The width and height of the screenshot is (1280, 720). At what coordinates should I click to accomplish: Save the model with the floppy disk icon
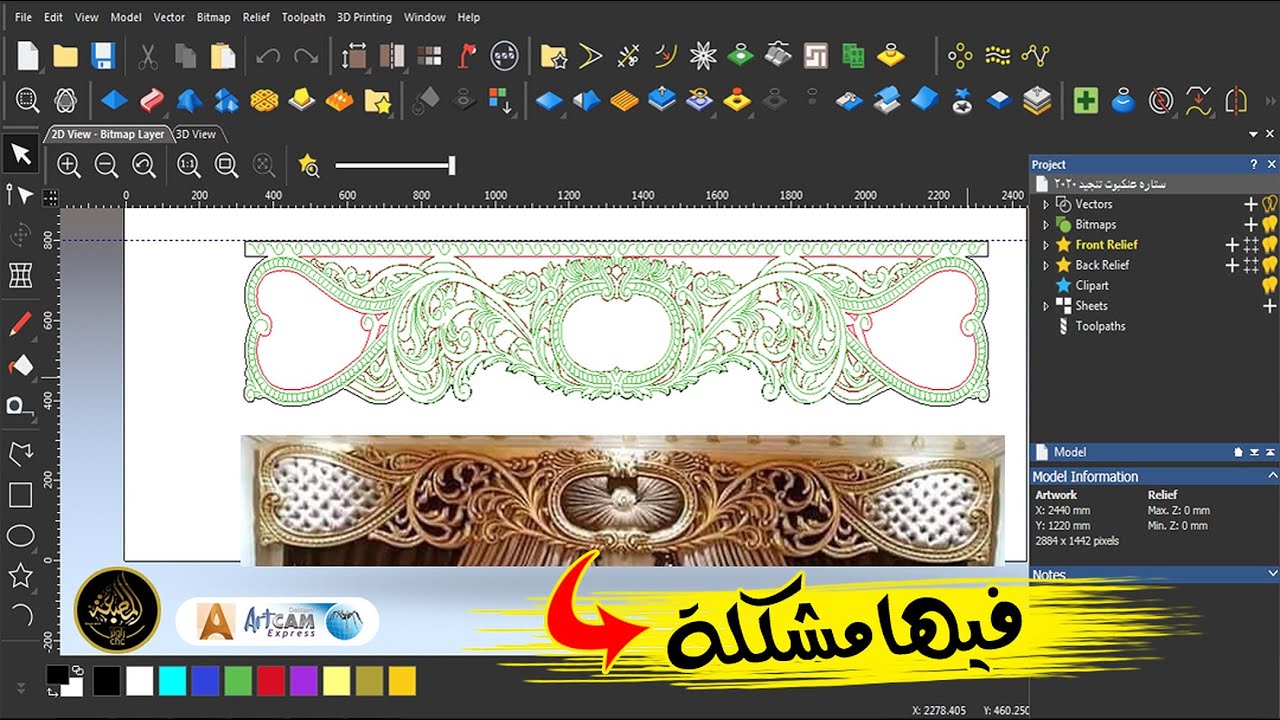pyautogui.click(x=102, y=56)
